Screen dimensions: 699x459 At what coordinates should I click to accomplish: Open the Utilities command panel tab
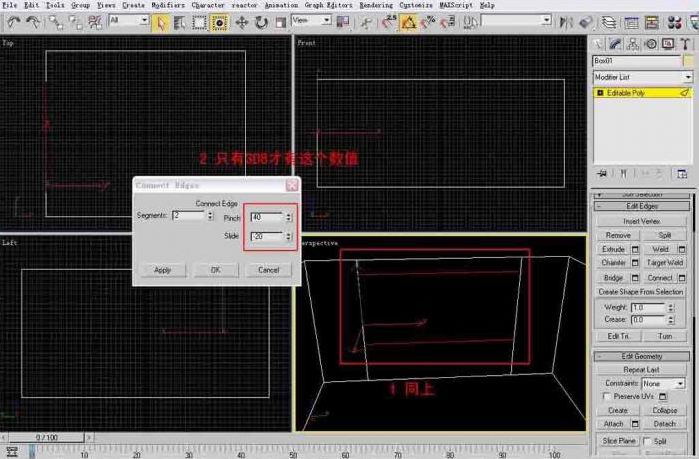click(684, 44)
